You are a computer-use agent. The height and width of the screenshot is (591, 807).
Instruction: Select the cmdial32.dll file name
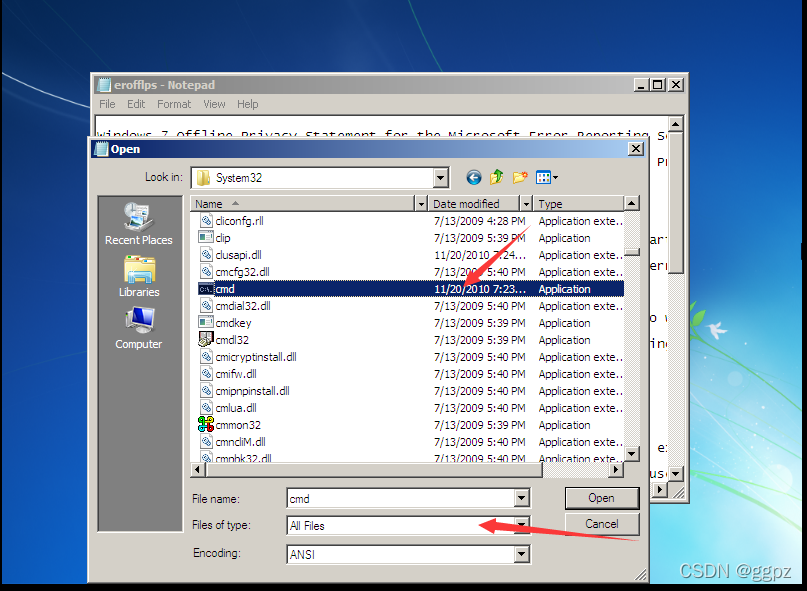tap(243, 306)
